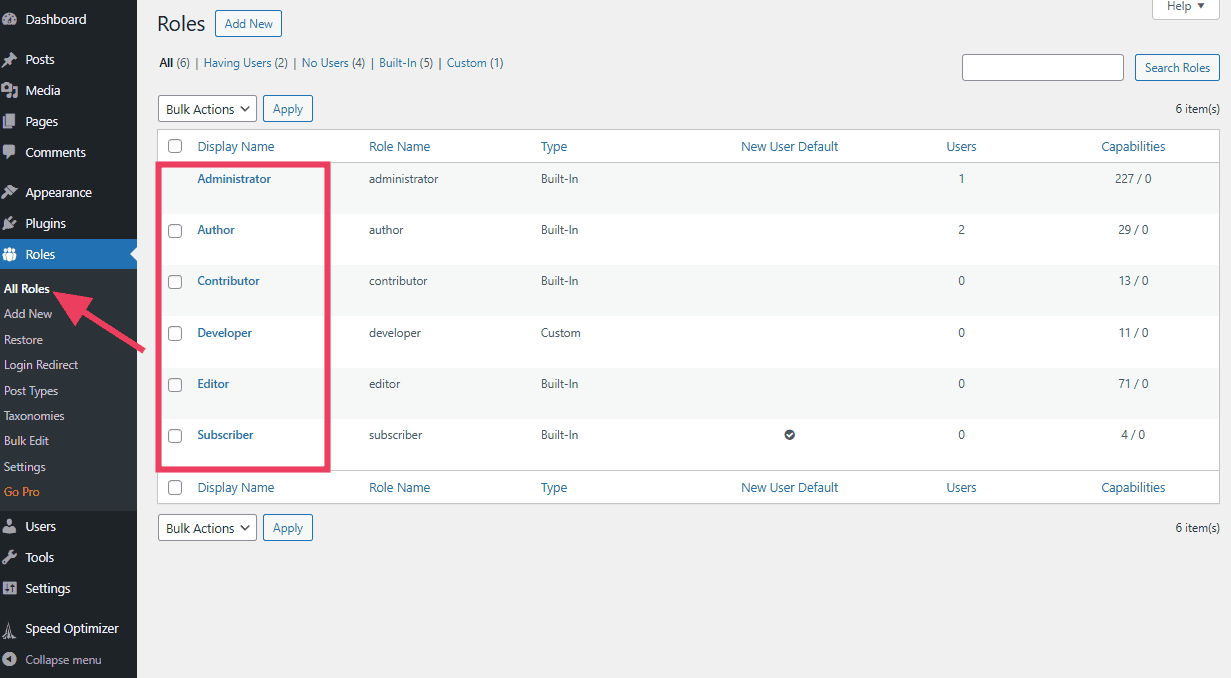
Task: Open the Bulk Actions dropdown
Action: [x=207, y=108]
